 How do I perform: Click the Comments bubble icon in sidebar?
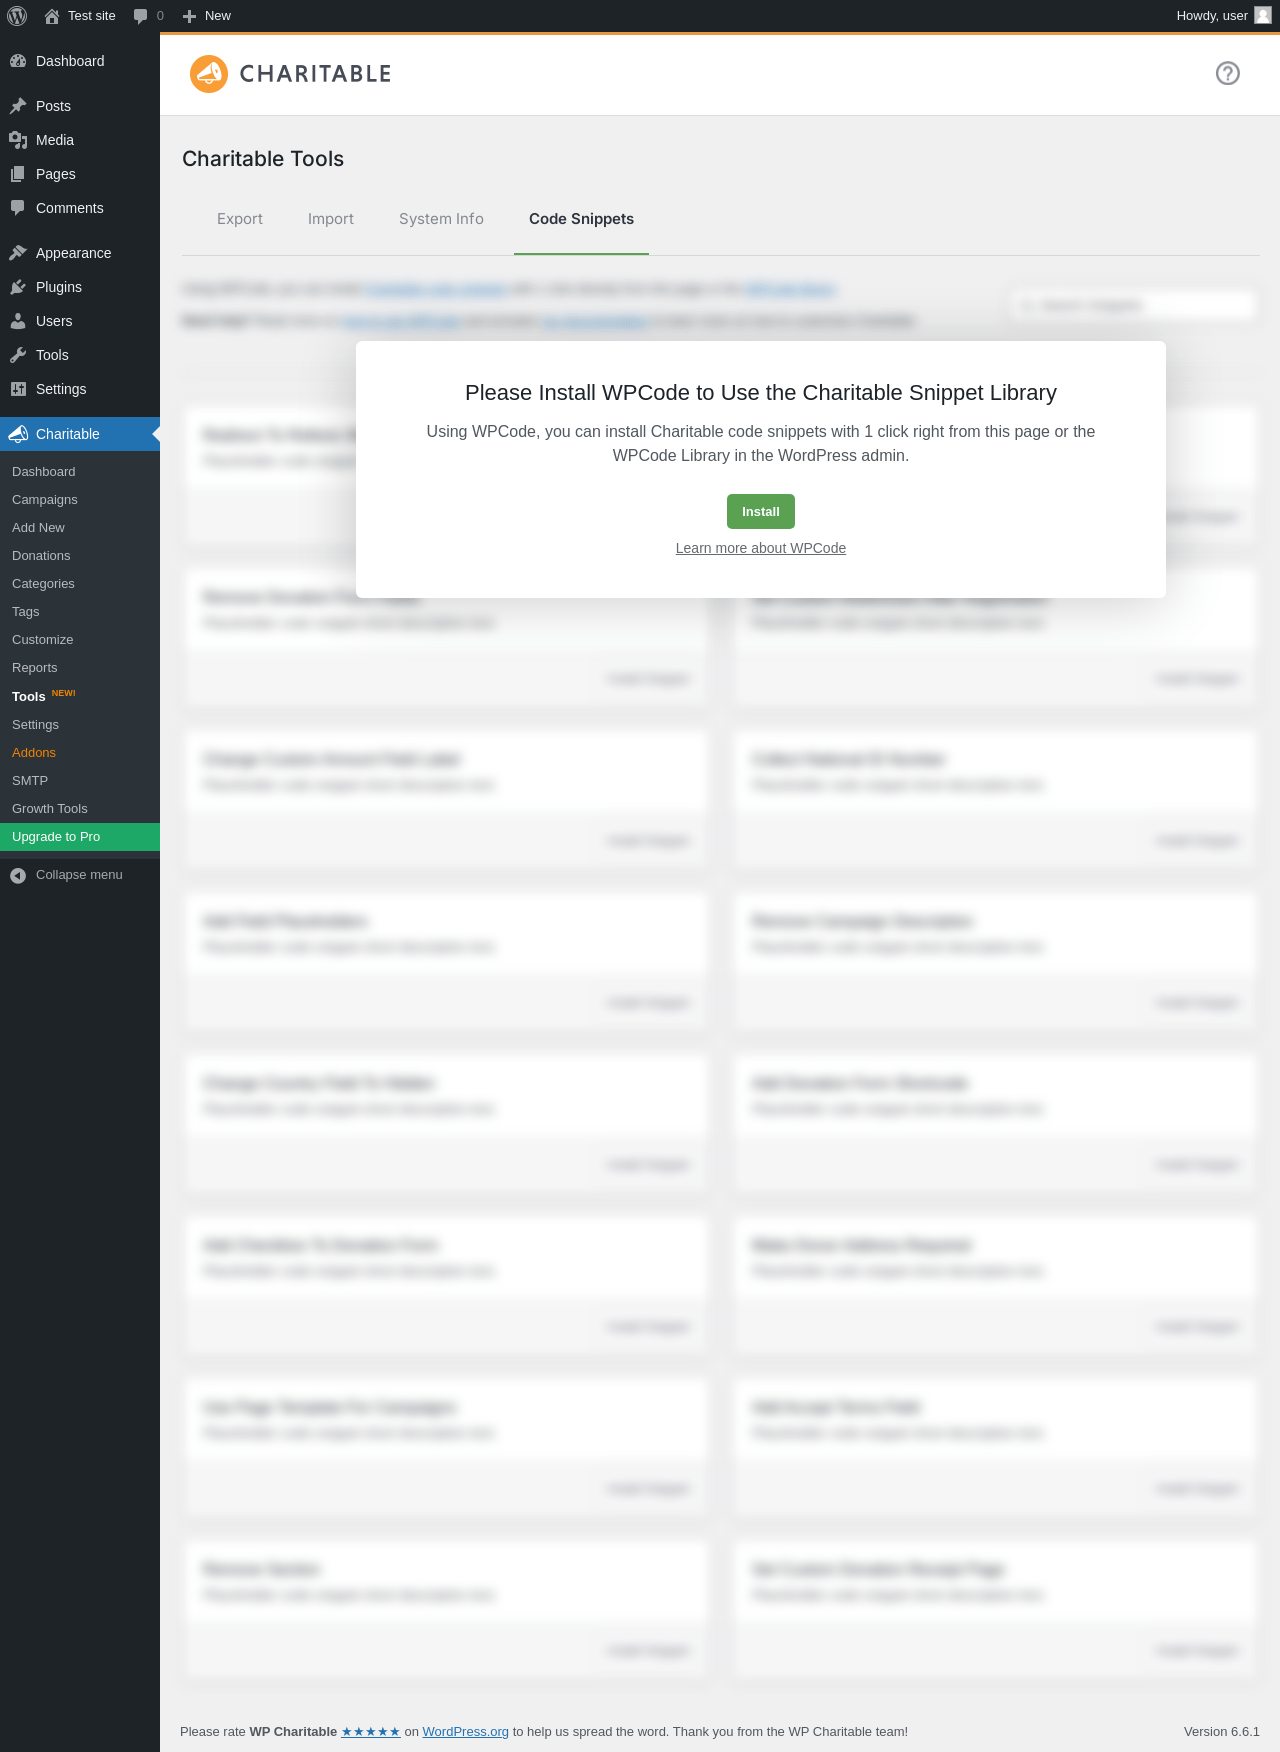click(x=18, y=208)
